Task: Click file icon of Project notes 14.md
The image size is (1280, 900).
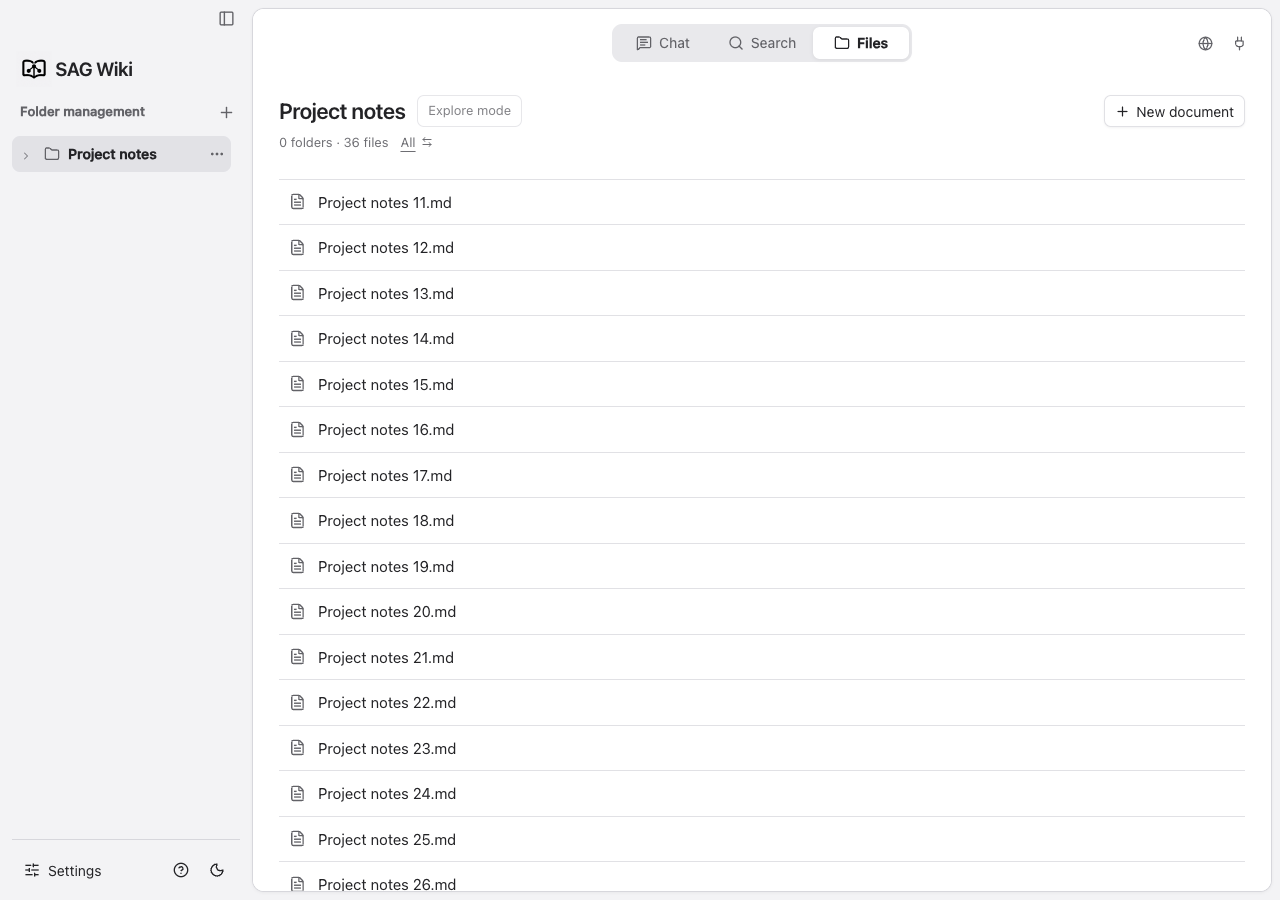Action: [x=297, y=338]
